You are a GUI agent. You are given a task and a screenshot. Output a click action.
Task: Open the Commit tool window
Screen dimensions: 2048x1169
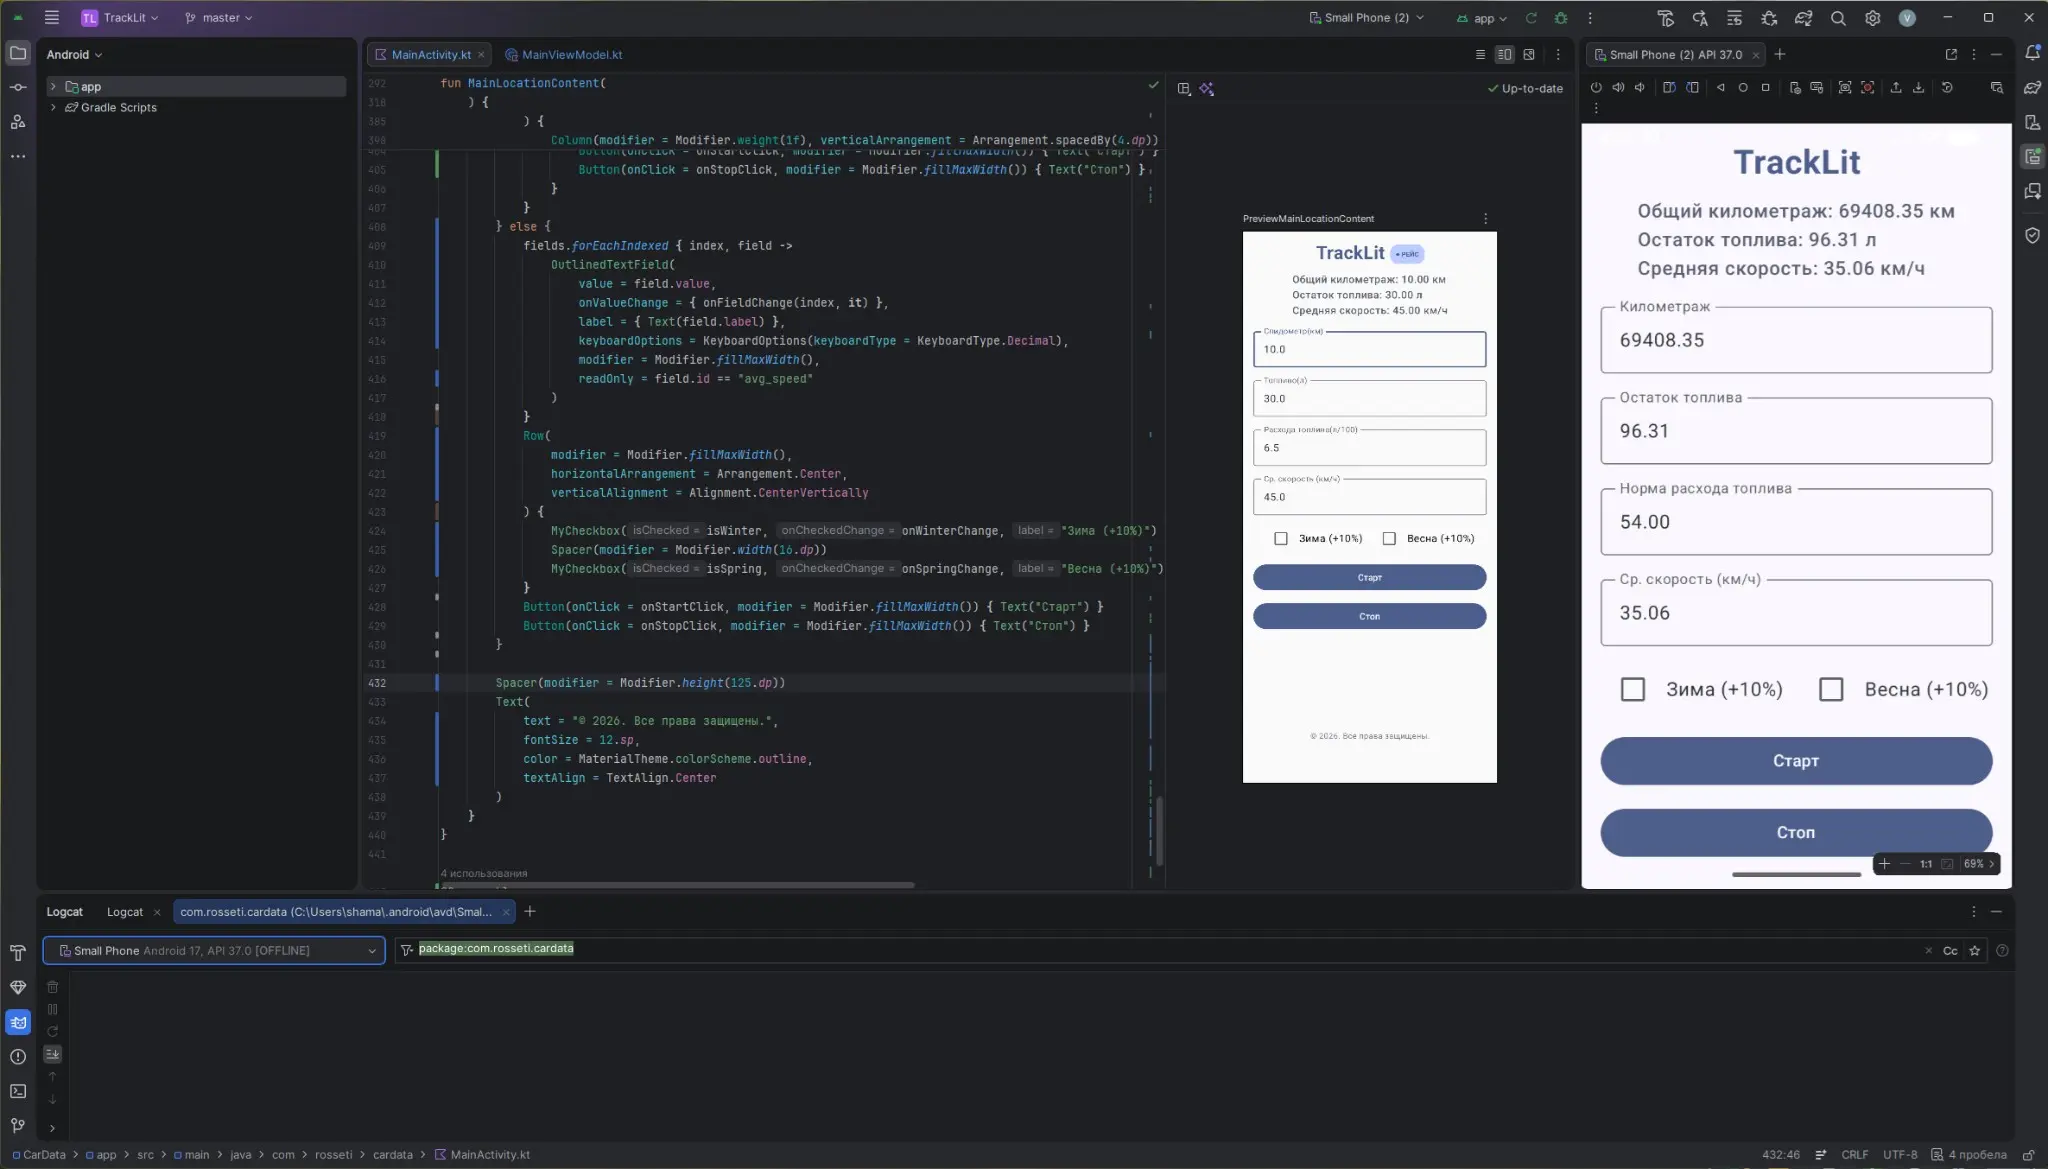click(18, 88)
